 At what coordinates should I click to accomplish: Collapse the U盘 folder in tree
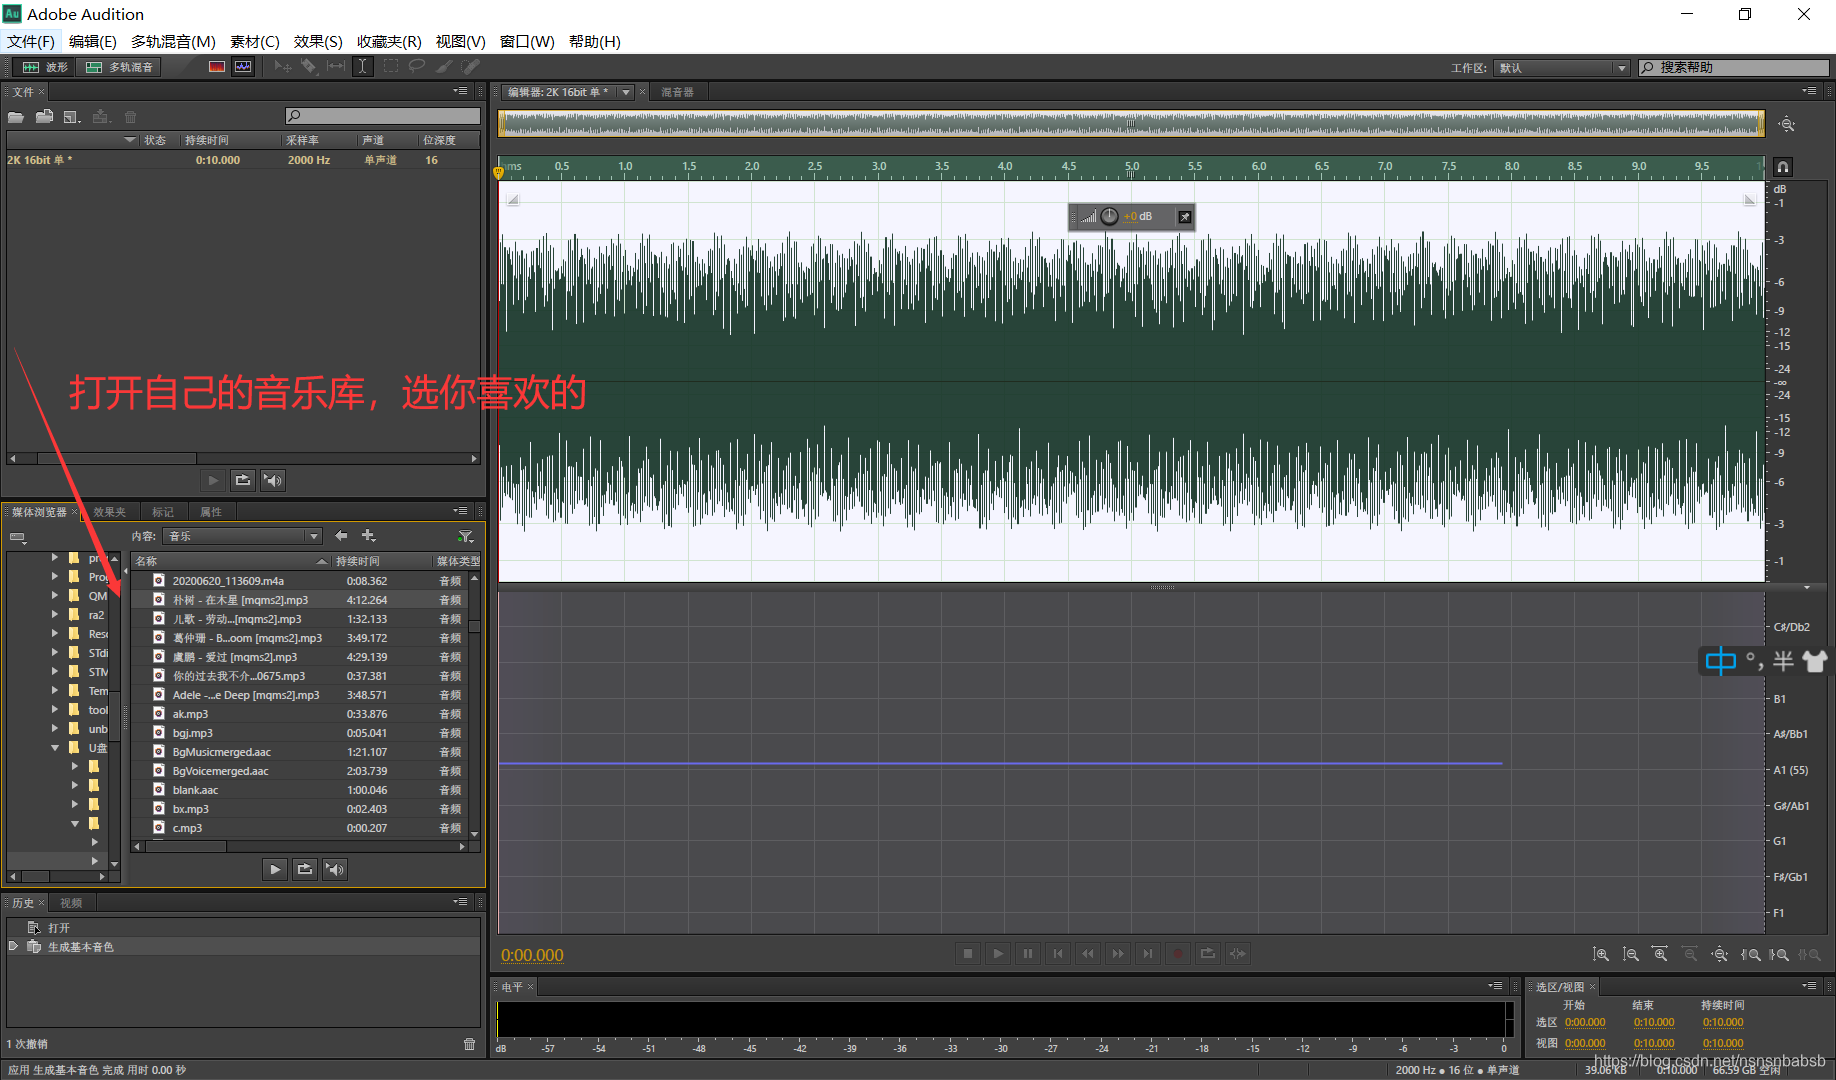click(x=55, y=747)
